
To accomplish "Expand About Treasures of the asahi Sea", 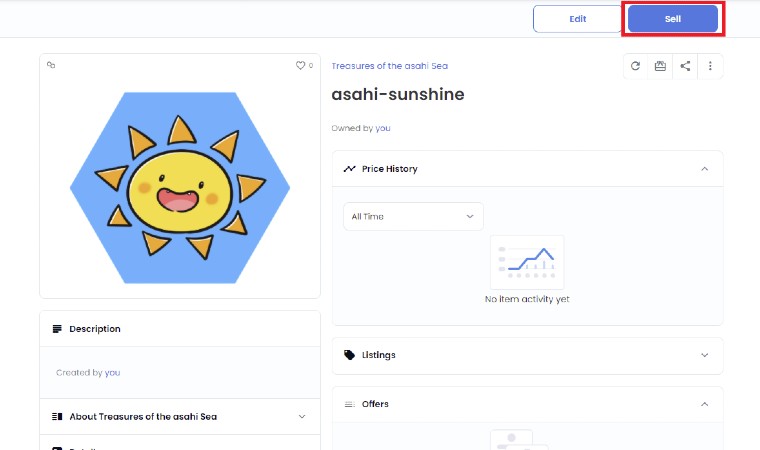I will point(302,416).
